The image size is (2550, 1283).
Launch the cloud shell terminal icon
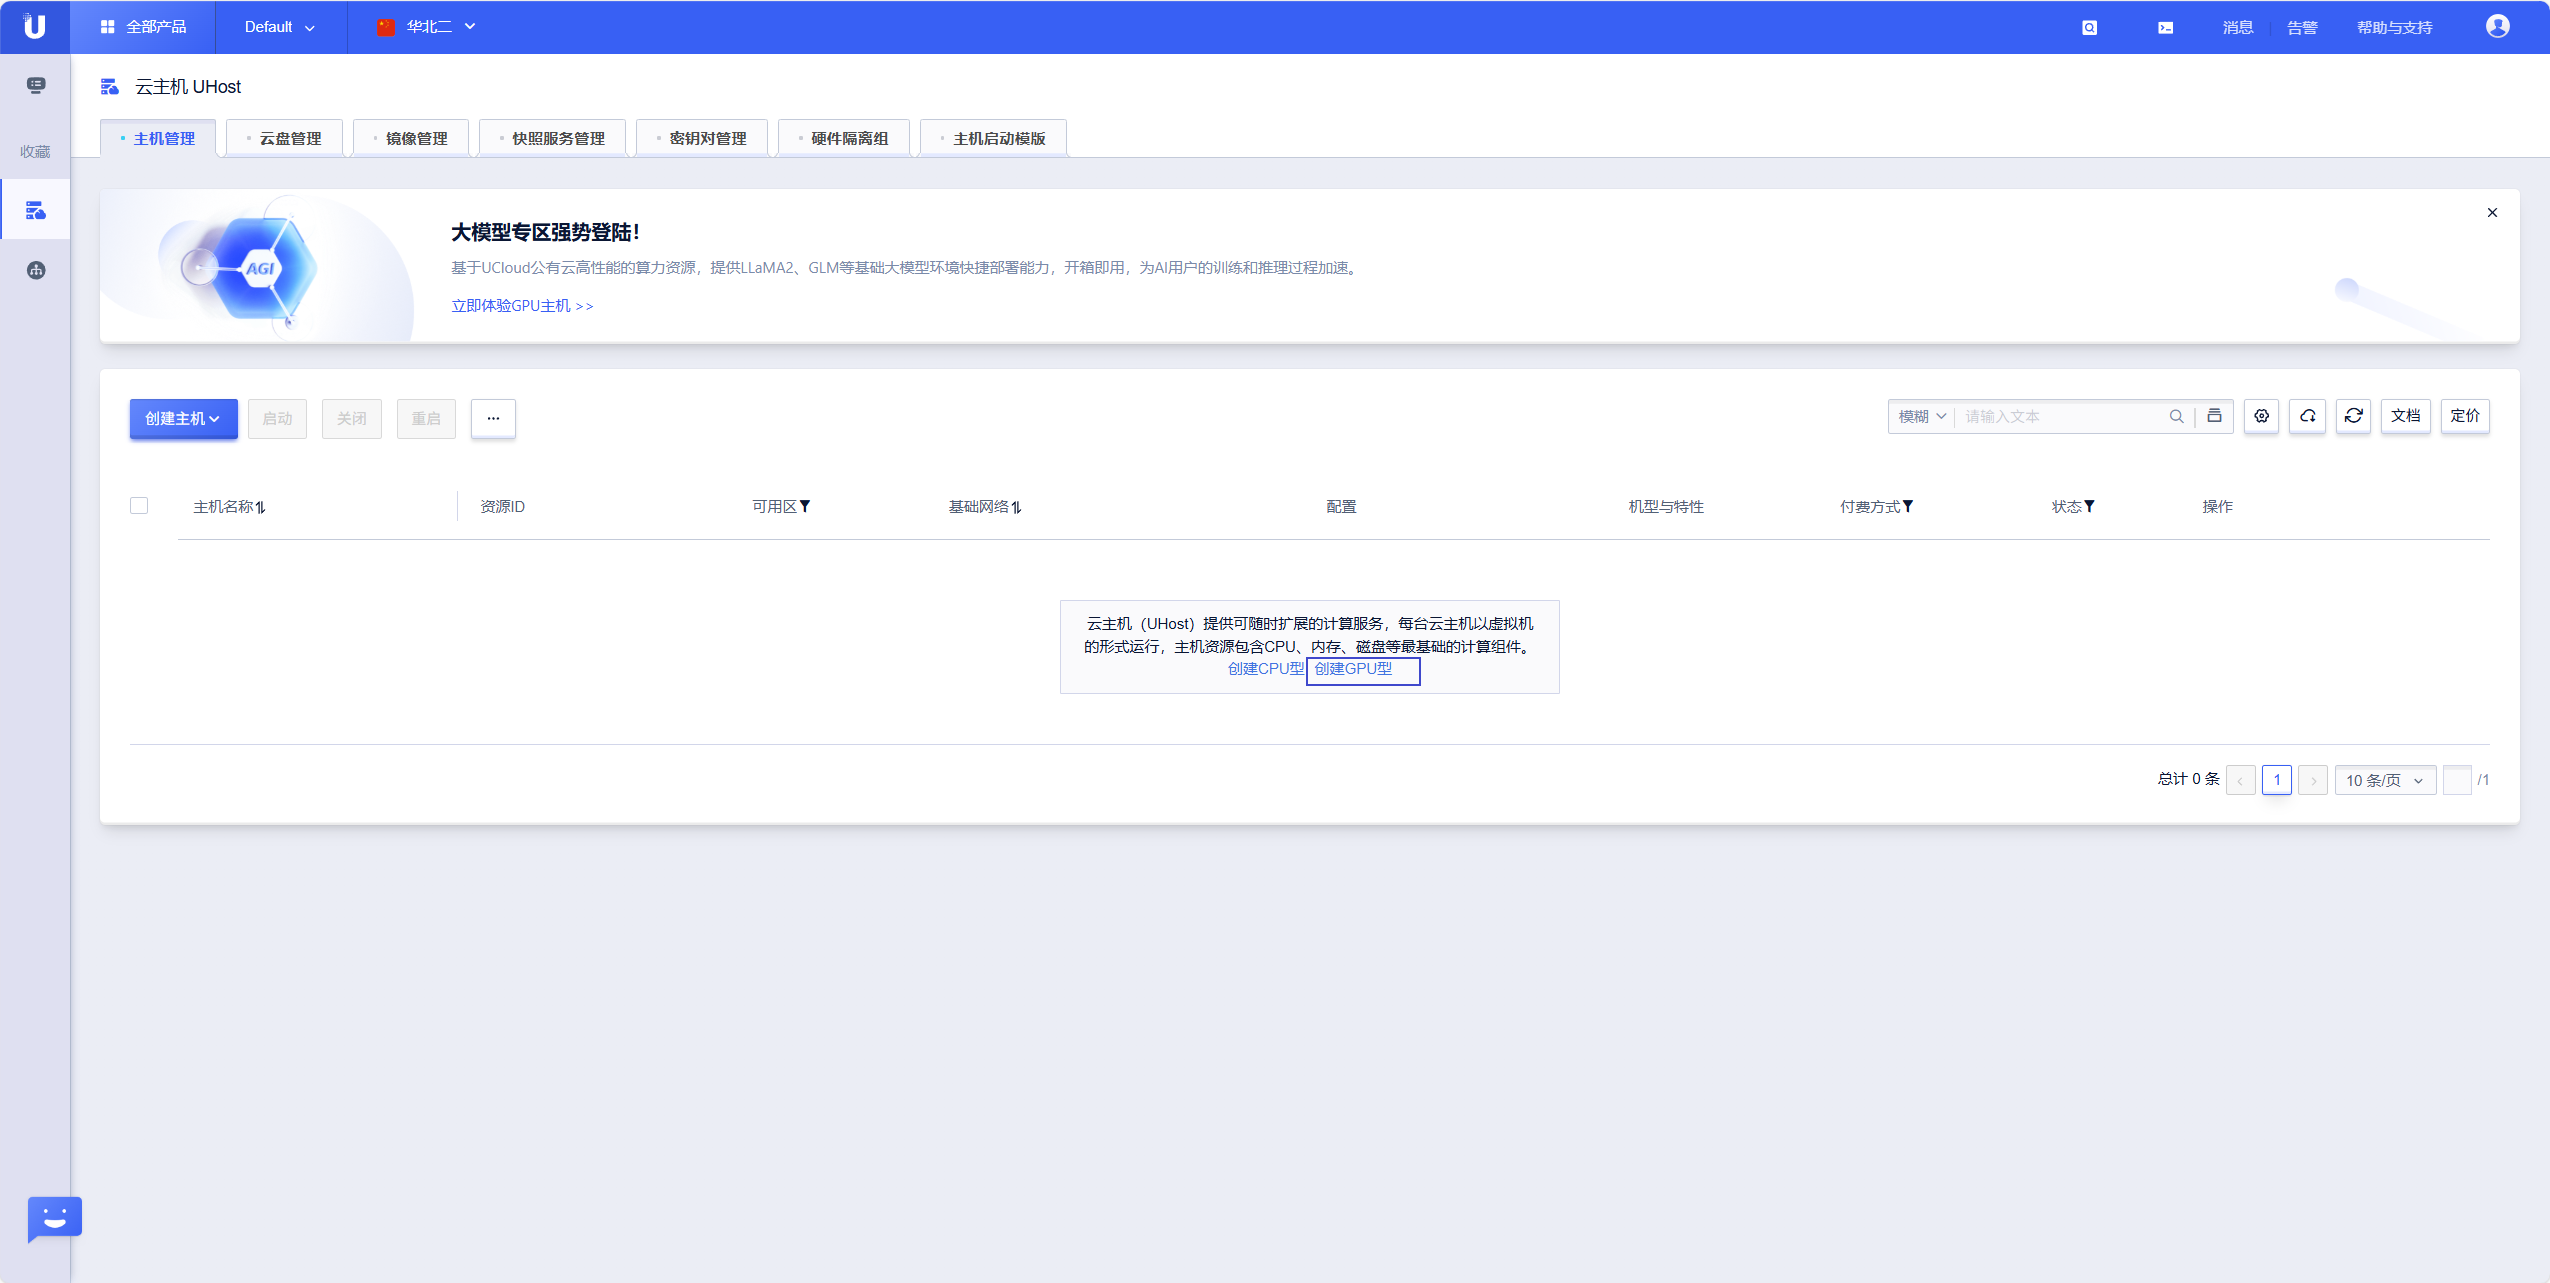coord(2165,27)
